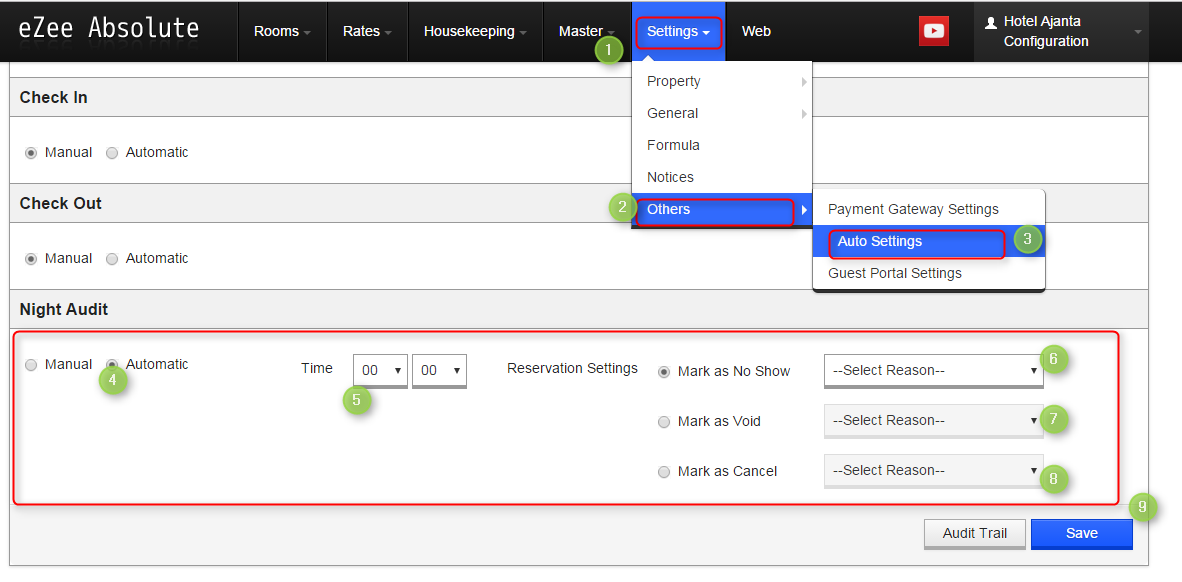The width and height of the screenshot is (1182, 582).
Task: Choose Mark as Void option
Action: coord(664,422)
